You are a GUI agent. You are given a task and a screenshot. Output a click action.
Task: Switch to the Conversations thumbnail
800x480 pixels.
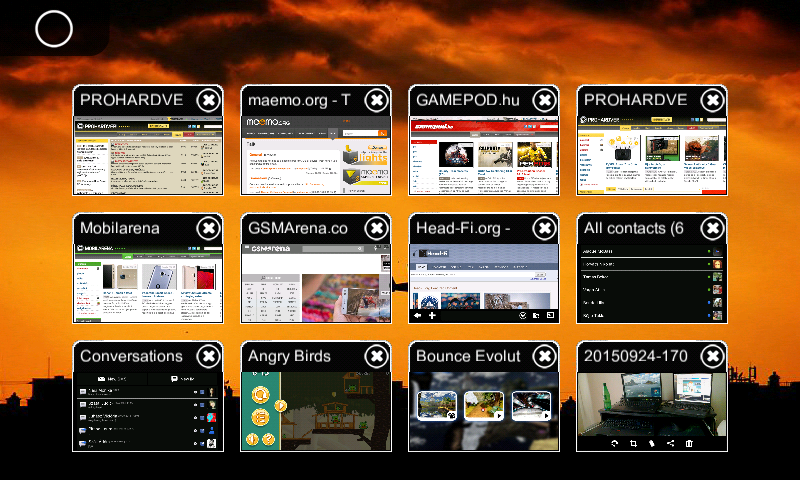coord(148,412)
